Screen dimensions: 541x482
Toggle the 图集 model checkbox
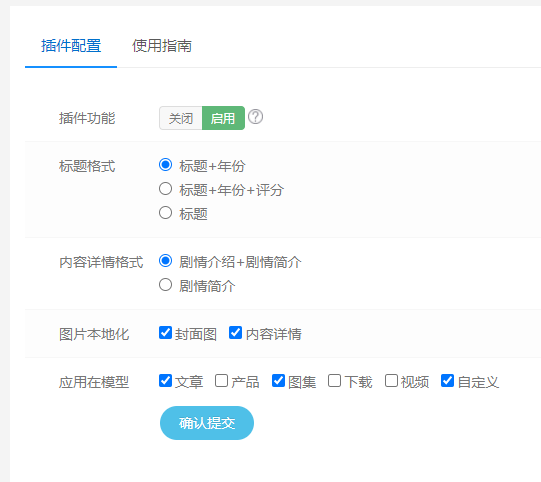278,381
